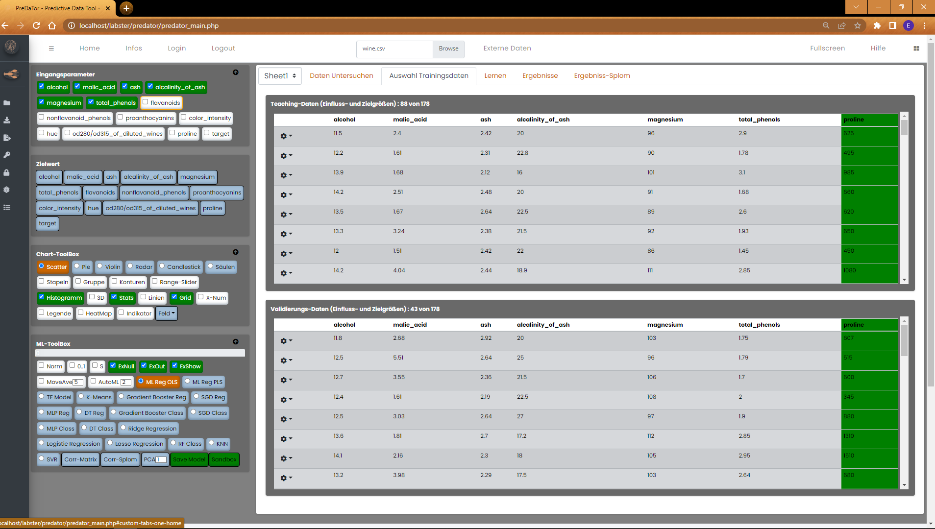Click the download icon in left sidebar
Viewport: 935px width, 529px height.
(x=8, y=121)
